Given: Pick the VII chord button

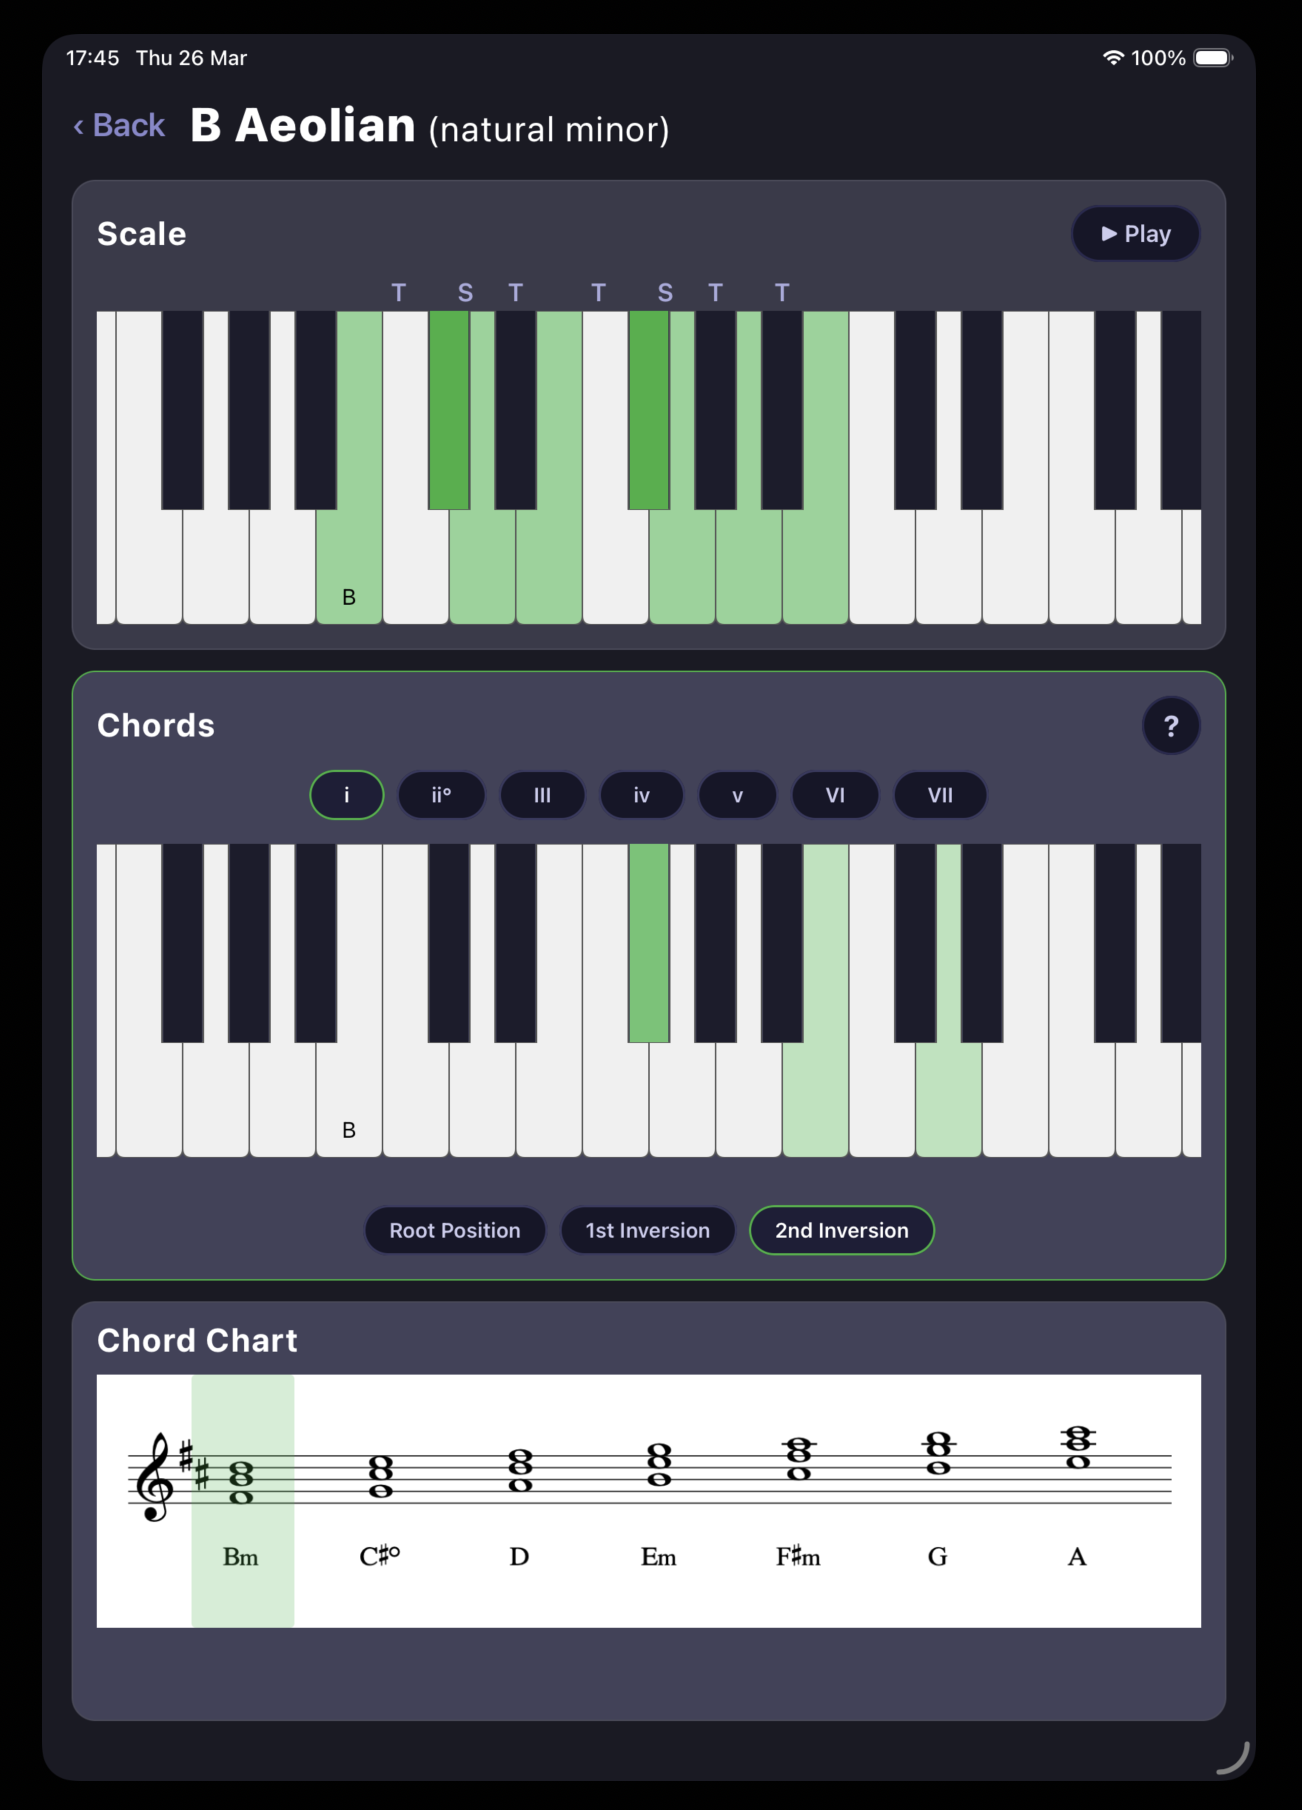Looking at the screenshot, I should click(x=940, y=795).
